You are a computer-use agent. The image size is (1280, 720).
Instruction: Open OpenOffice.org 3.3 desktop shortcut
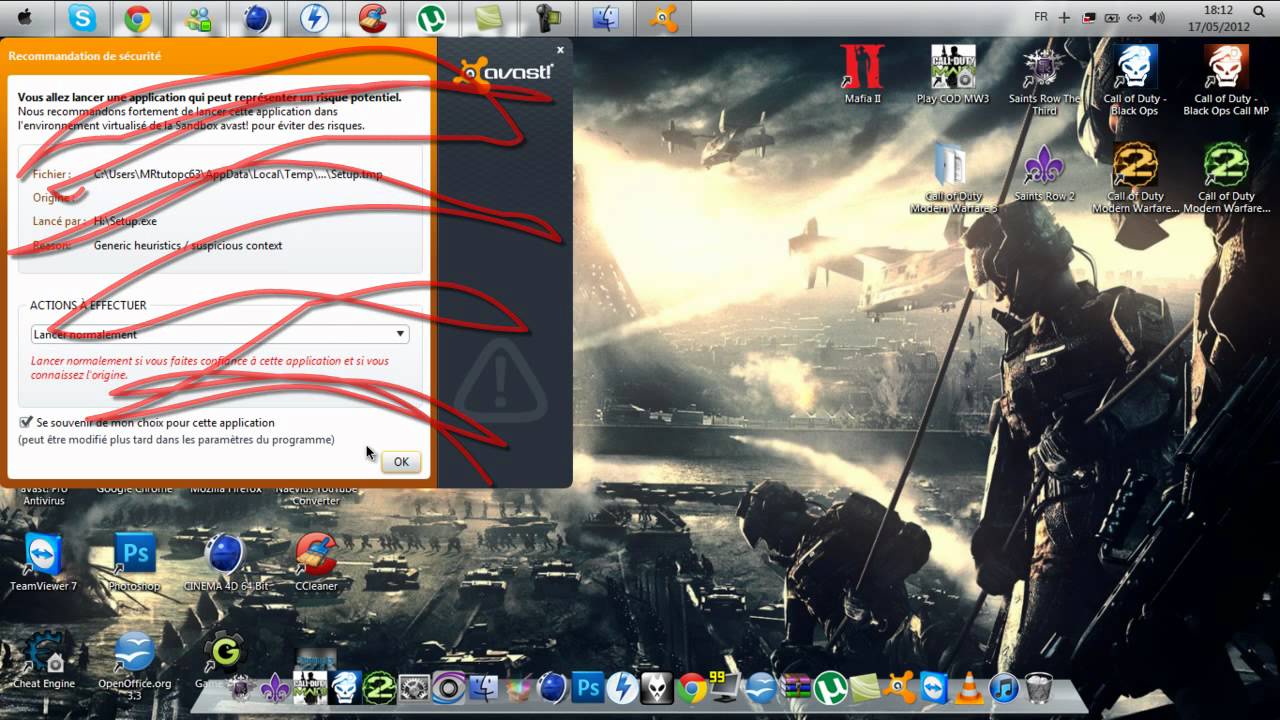tap(134, 665)
